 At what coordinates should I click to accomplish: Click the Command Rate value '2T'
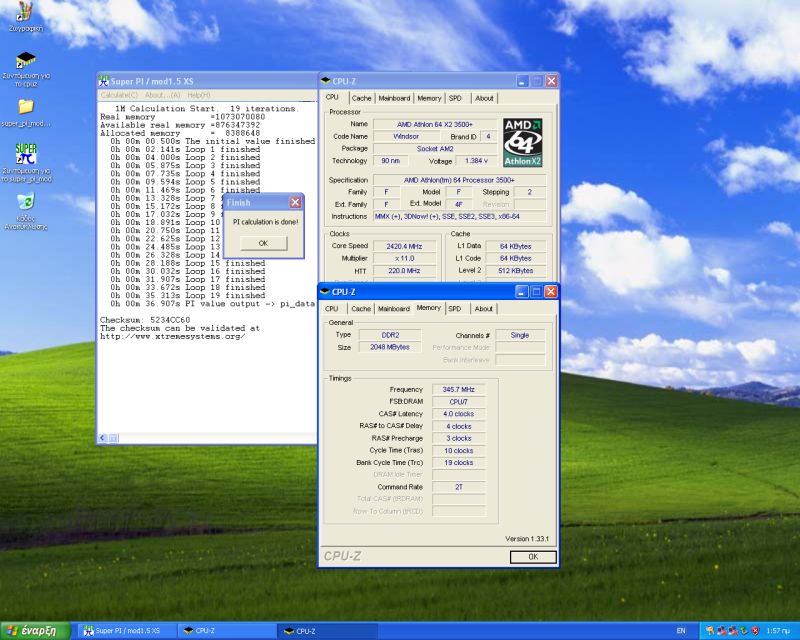459,487
